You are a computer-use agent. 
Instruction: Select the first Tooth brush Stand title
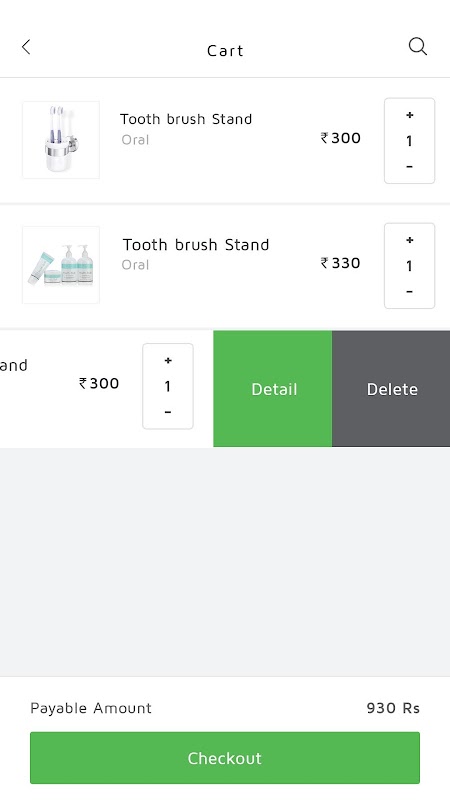click(x=186, y=119)
